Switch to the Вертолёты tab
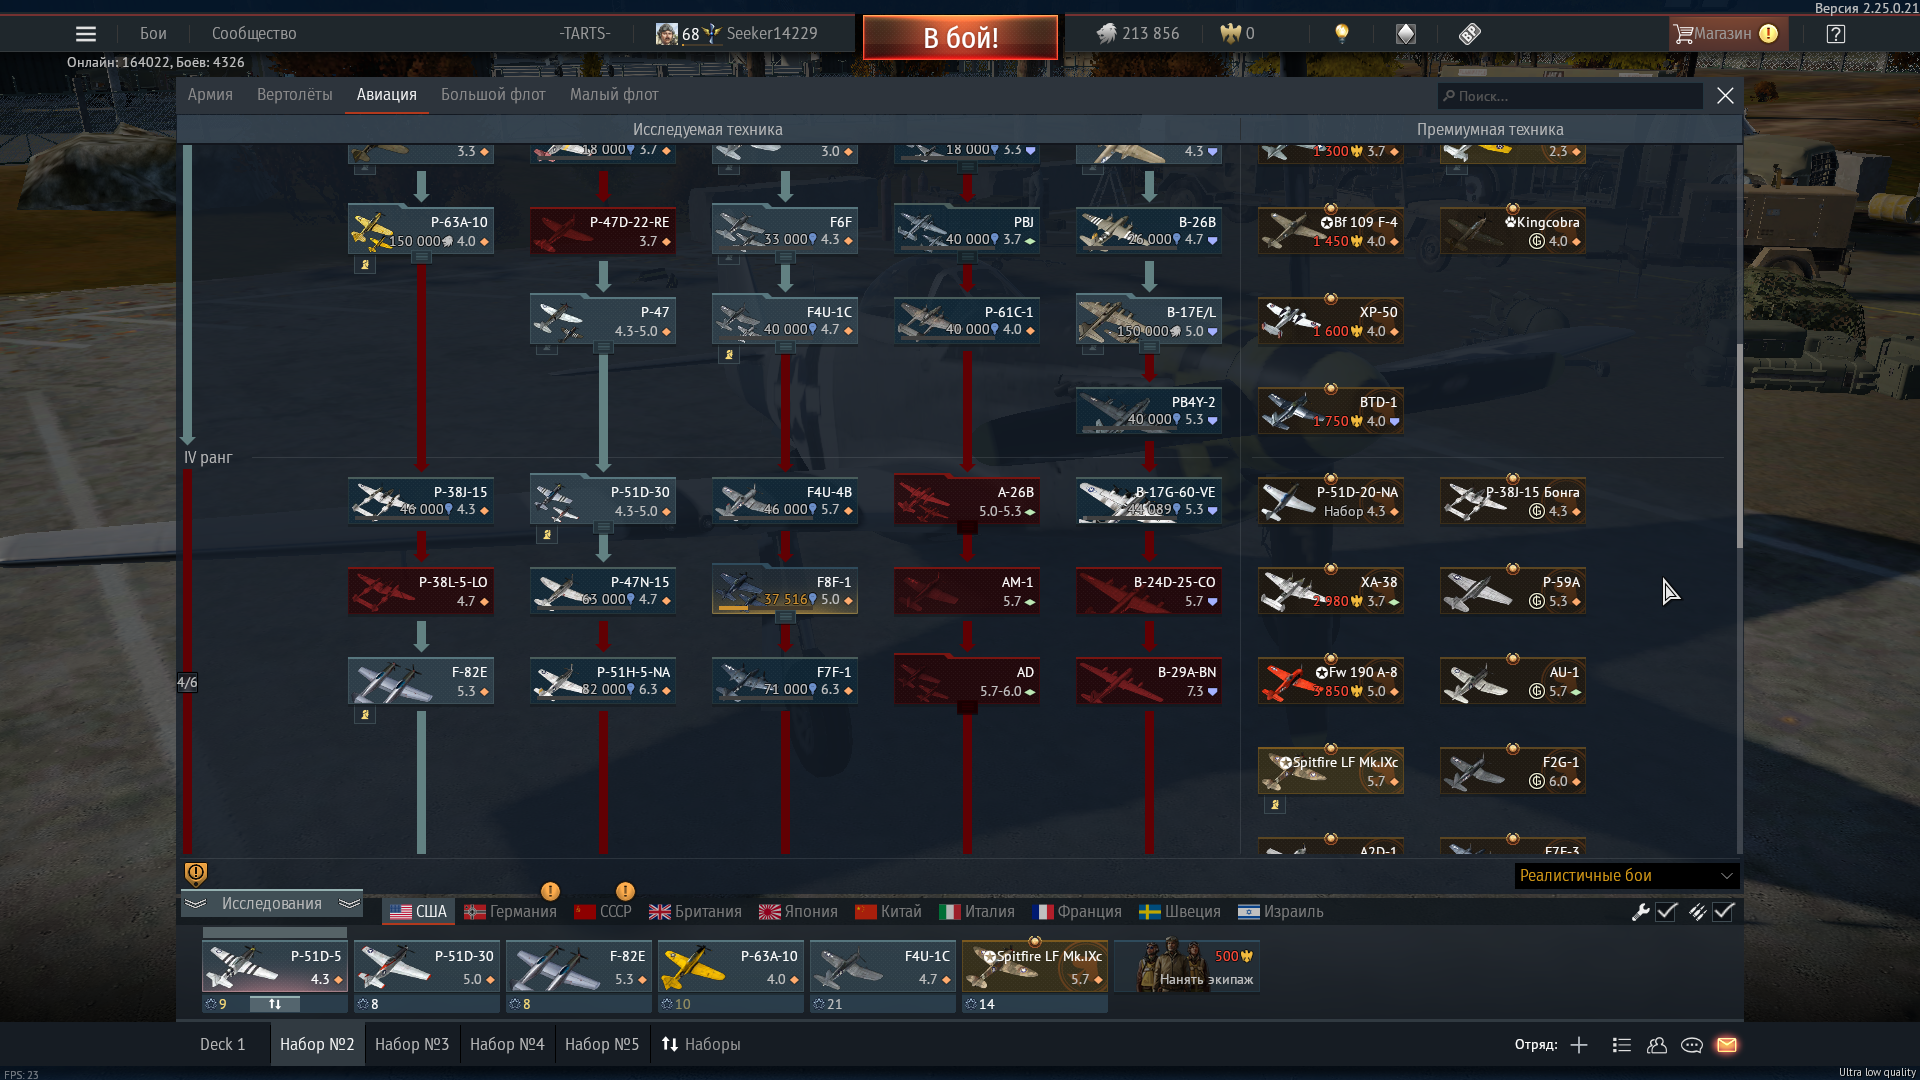1920x1080 pixels. point(295,95)
